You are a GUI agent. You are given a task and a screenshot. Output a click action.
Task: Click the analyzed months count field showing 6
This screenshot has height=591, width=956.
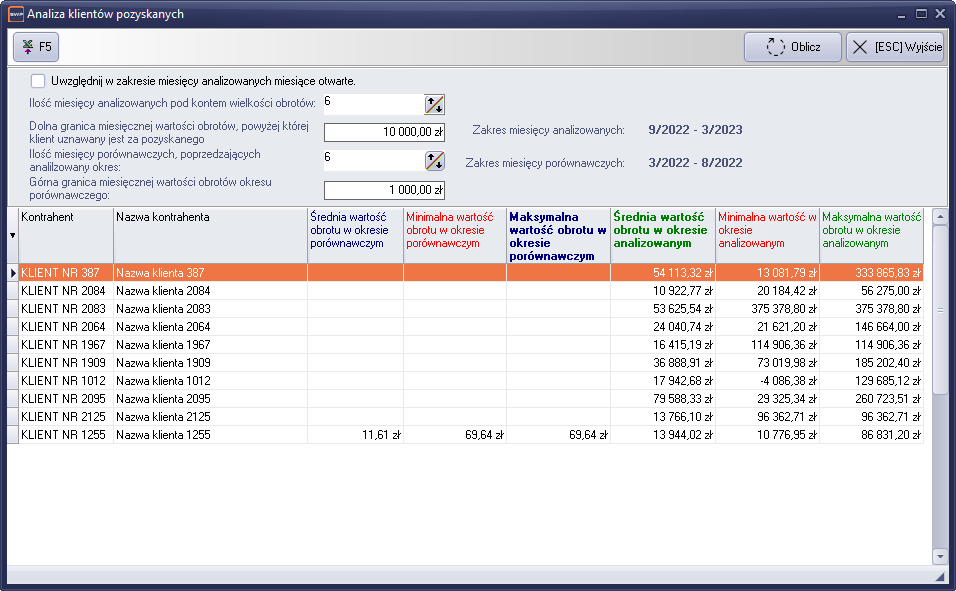(x=372, y=104)
